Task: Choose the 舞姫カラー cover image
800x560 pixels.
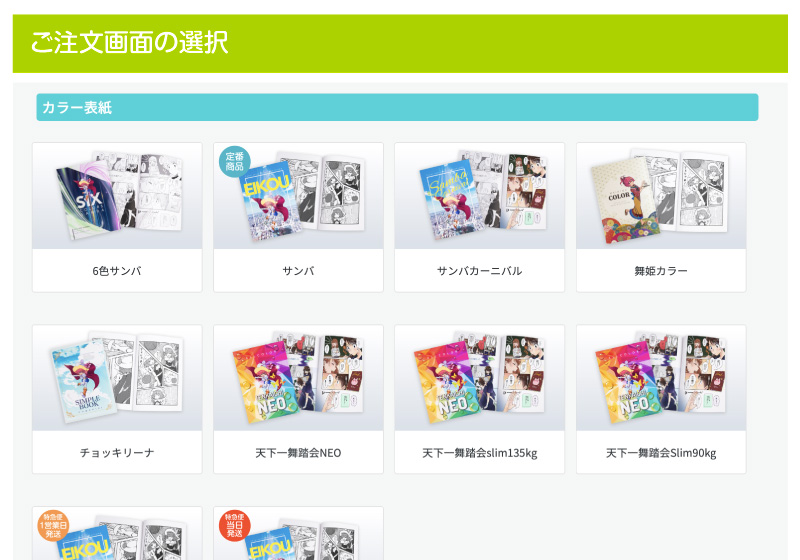Action: [x=661, y=196]
